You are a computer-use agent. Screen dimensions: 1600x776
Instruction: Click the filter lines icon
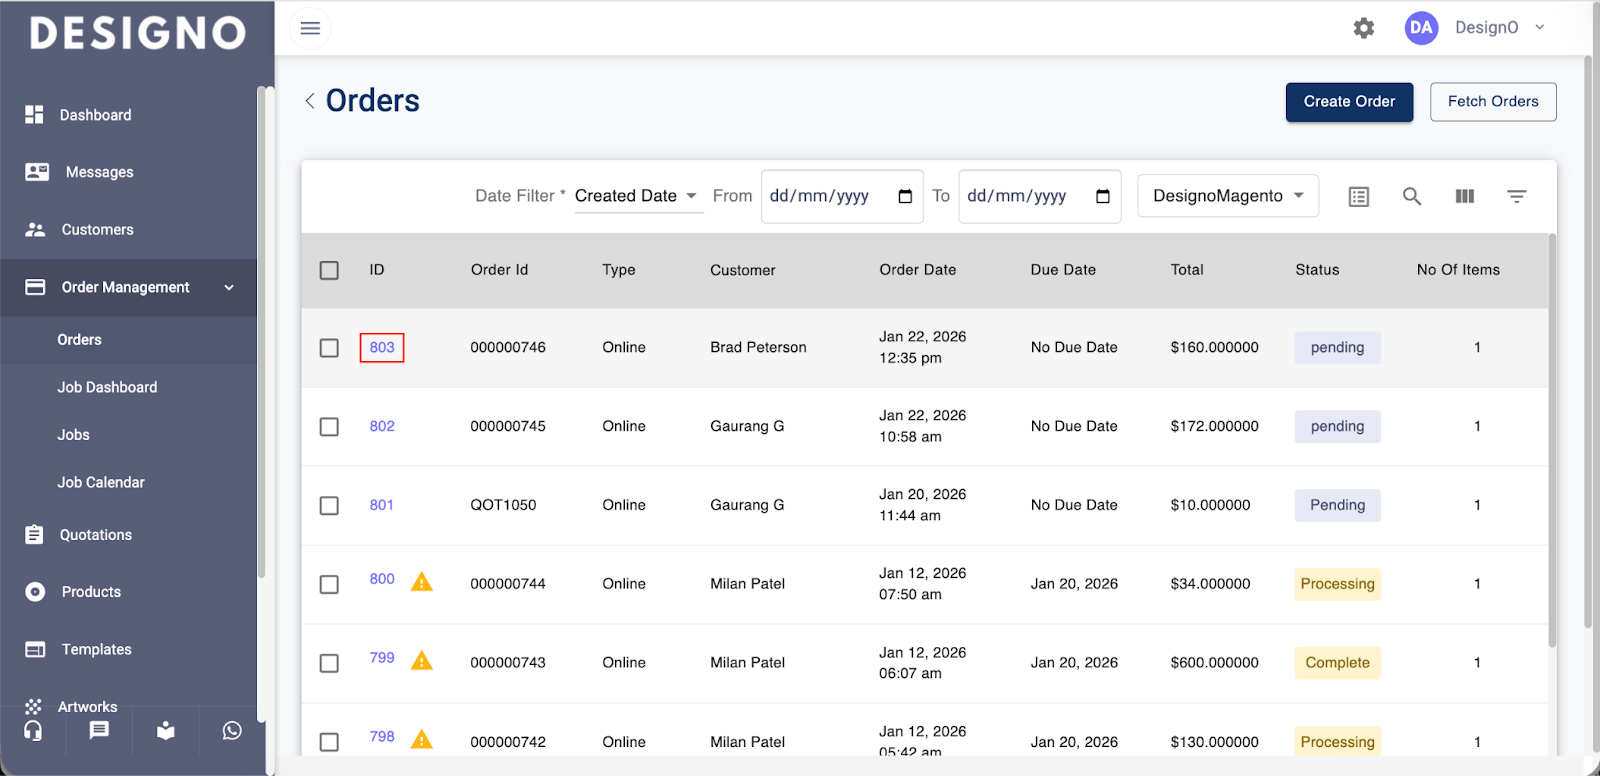tap(1516, 196)
